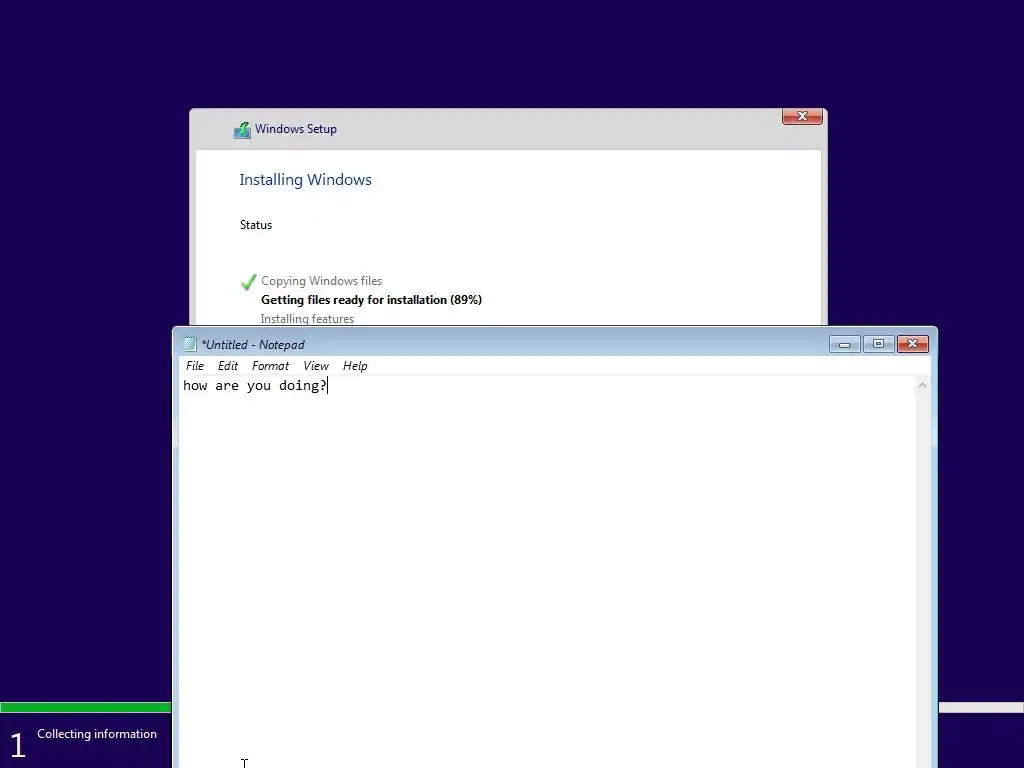The image size is (1024, 768).
Task: Open the Edit menu in Notepad
Action: (x=228, y=366)
